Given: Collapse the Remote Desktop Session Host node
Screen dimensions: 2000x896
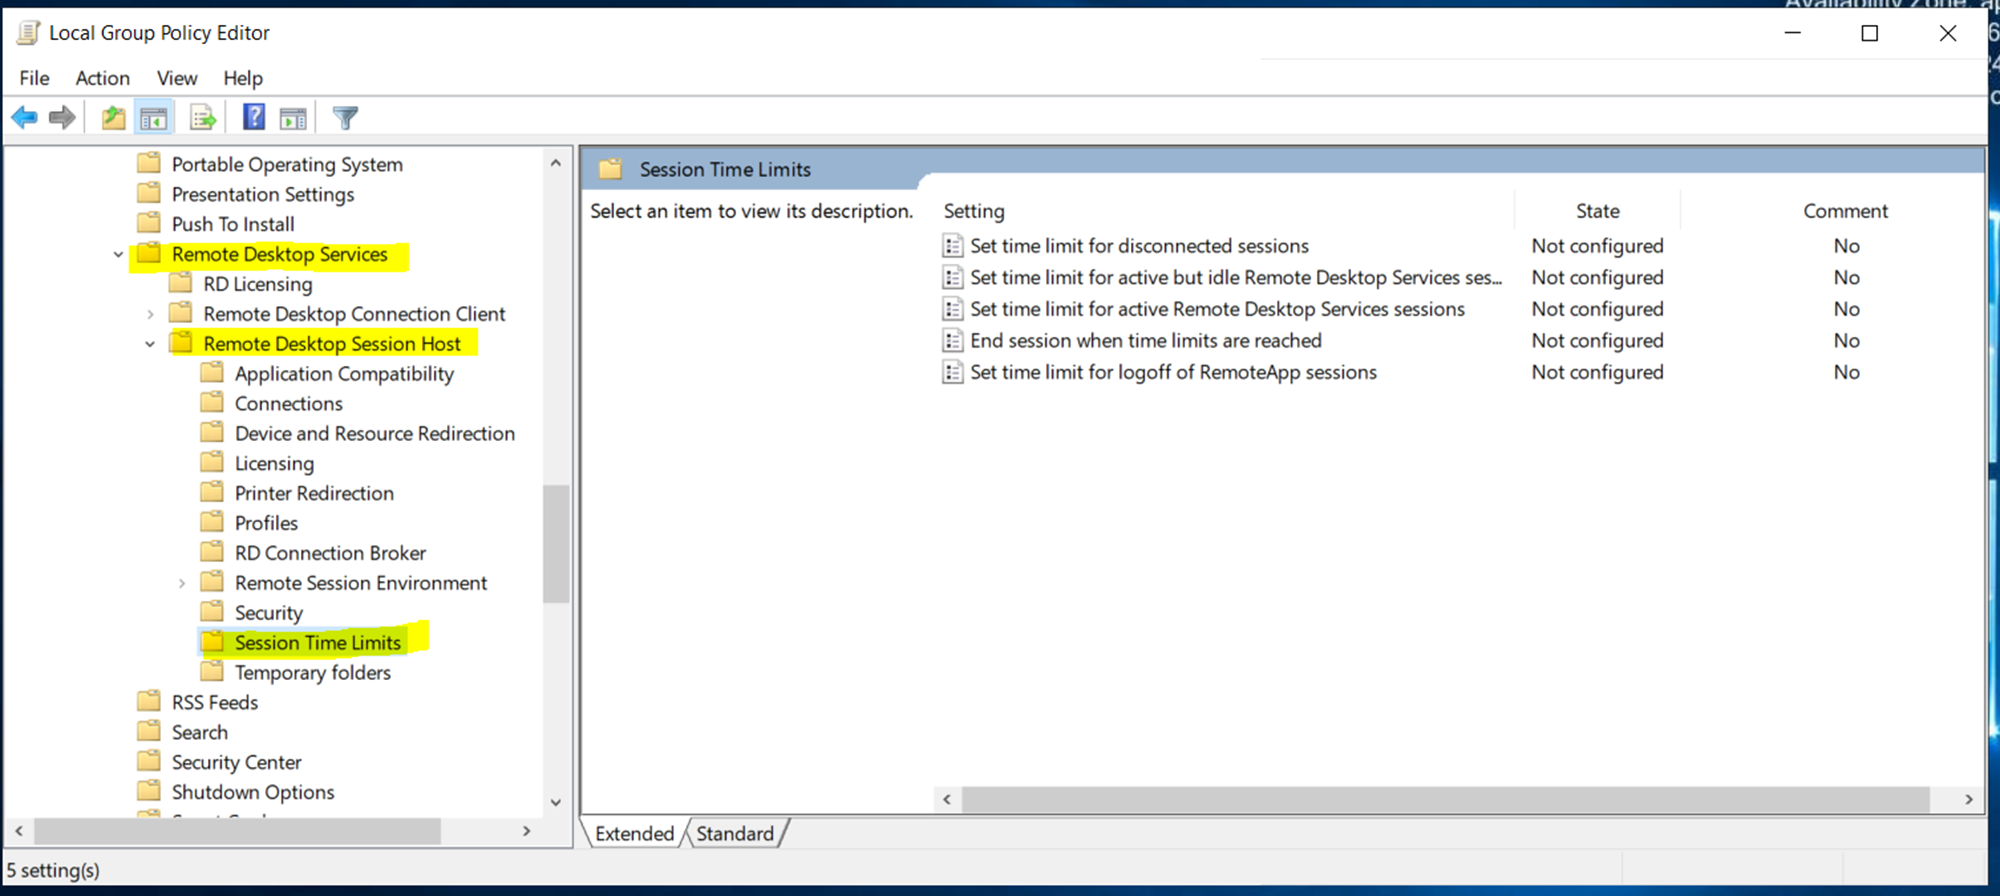Looking at the screenshot, I should [150, 344].
